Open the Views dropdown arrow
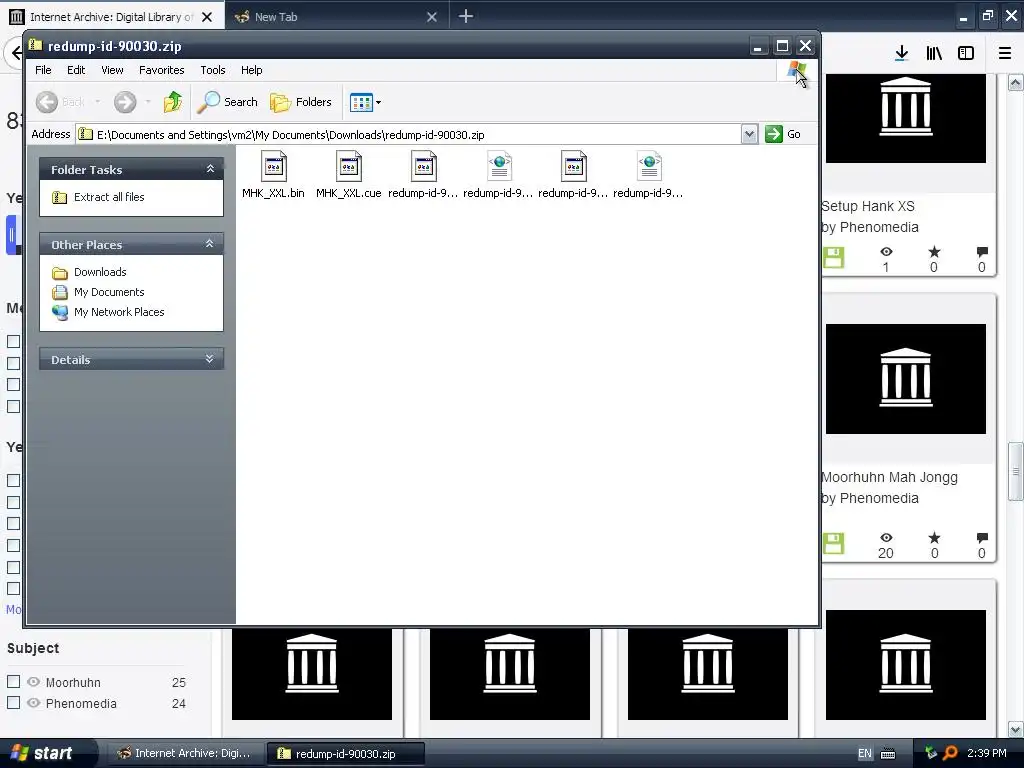The height and width of the screenshot is (768, 1024). [x=378, y=103]
